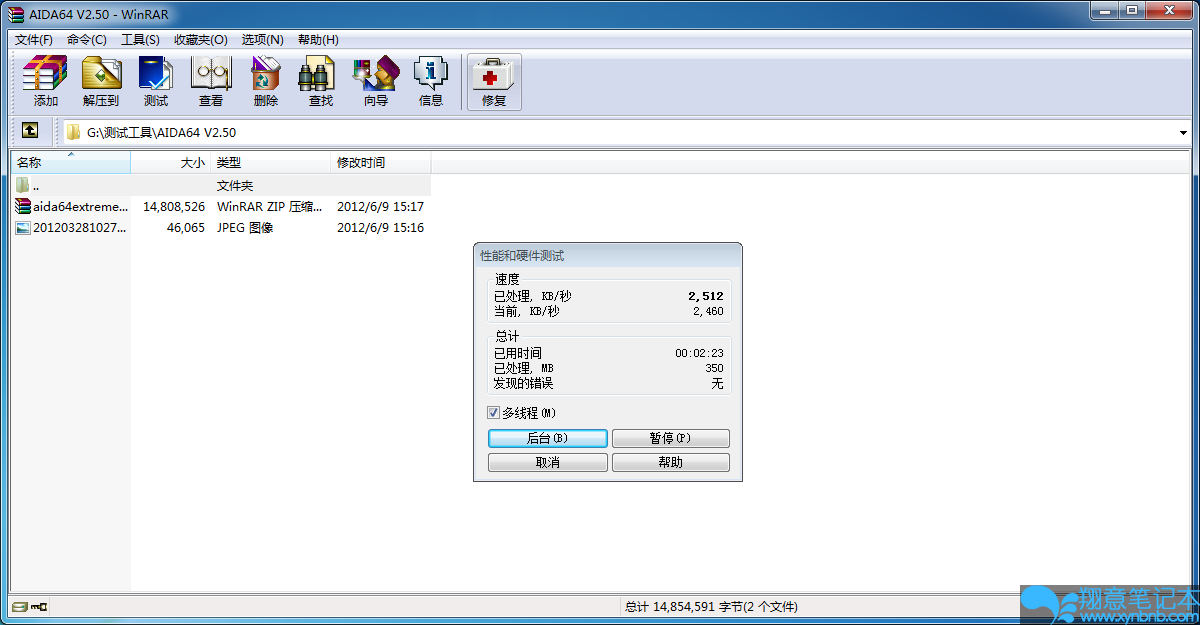Click the 解压到 (Extract to) toolbar icon
Image resolution: width=1200 pixels, height=625 pixels.
101,74
